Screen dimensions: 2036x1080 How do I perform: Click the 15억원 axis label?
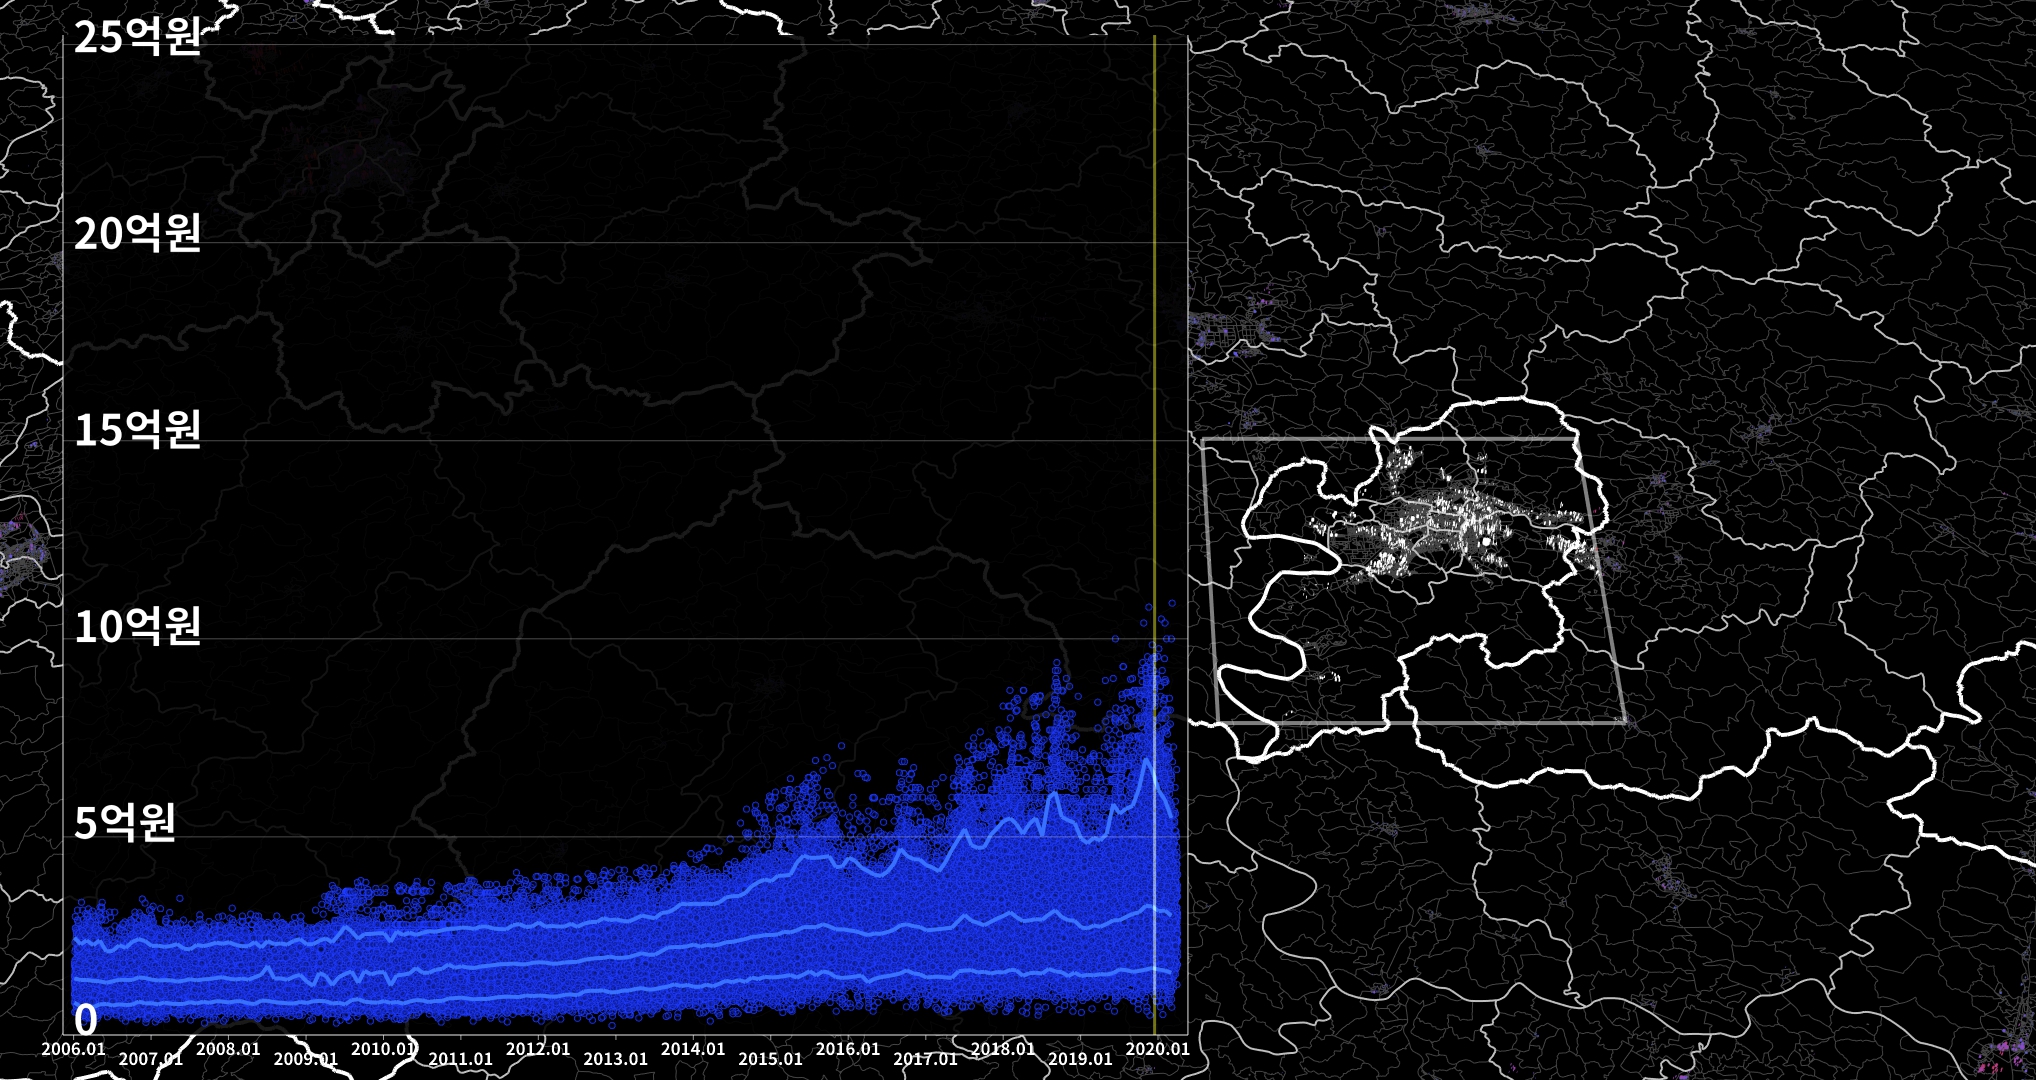tap(138, 430)
